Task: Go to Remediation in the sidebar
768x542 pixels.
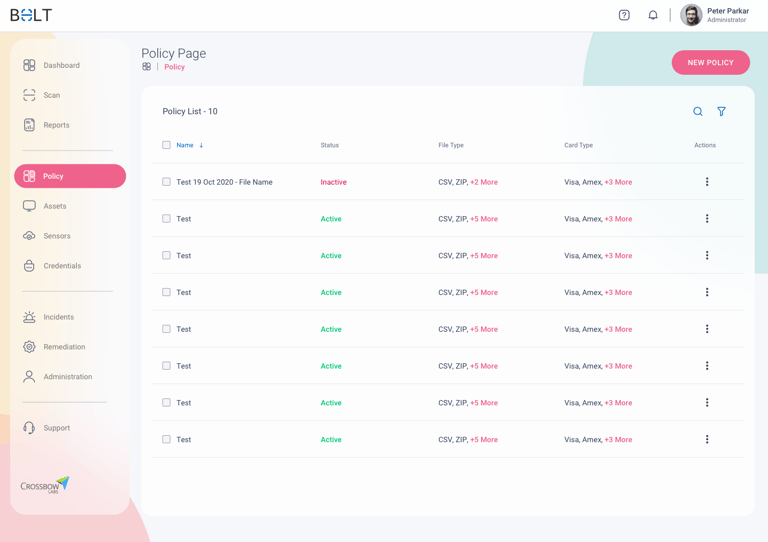Action: pos(64,347)
